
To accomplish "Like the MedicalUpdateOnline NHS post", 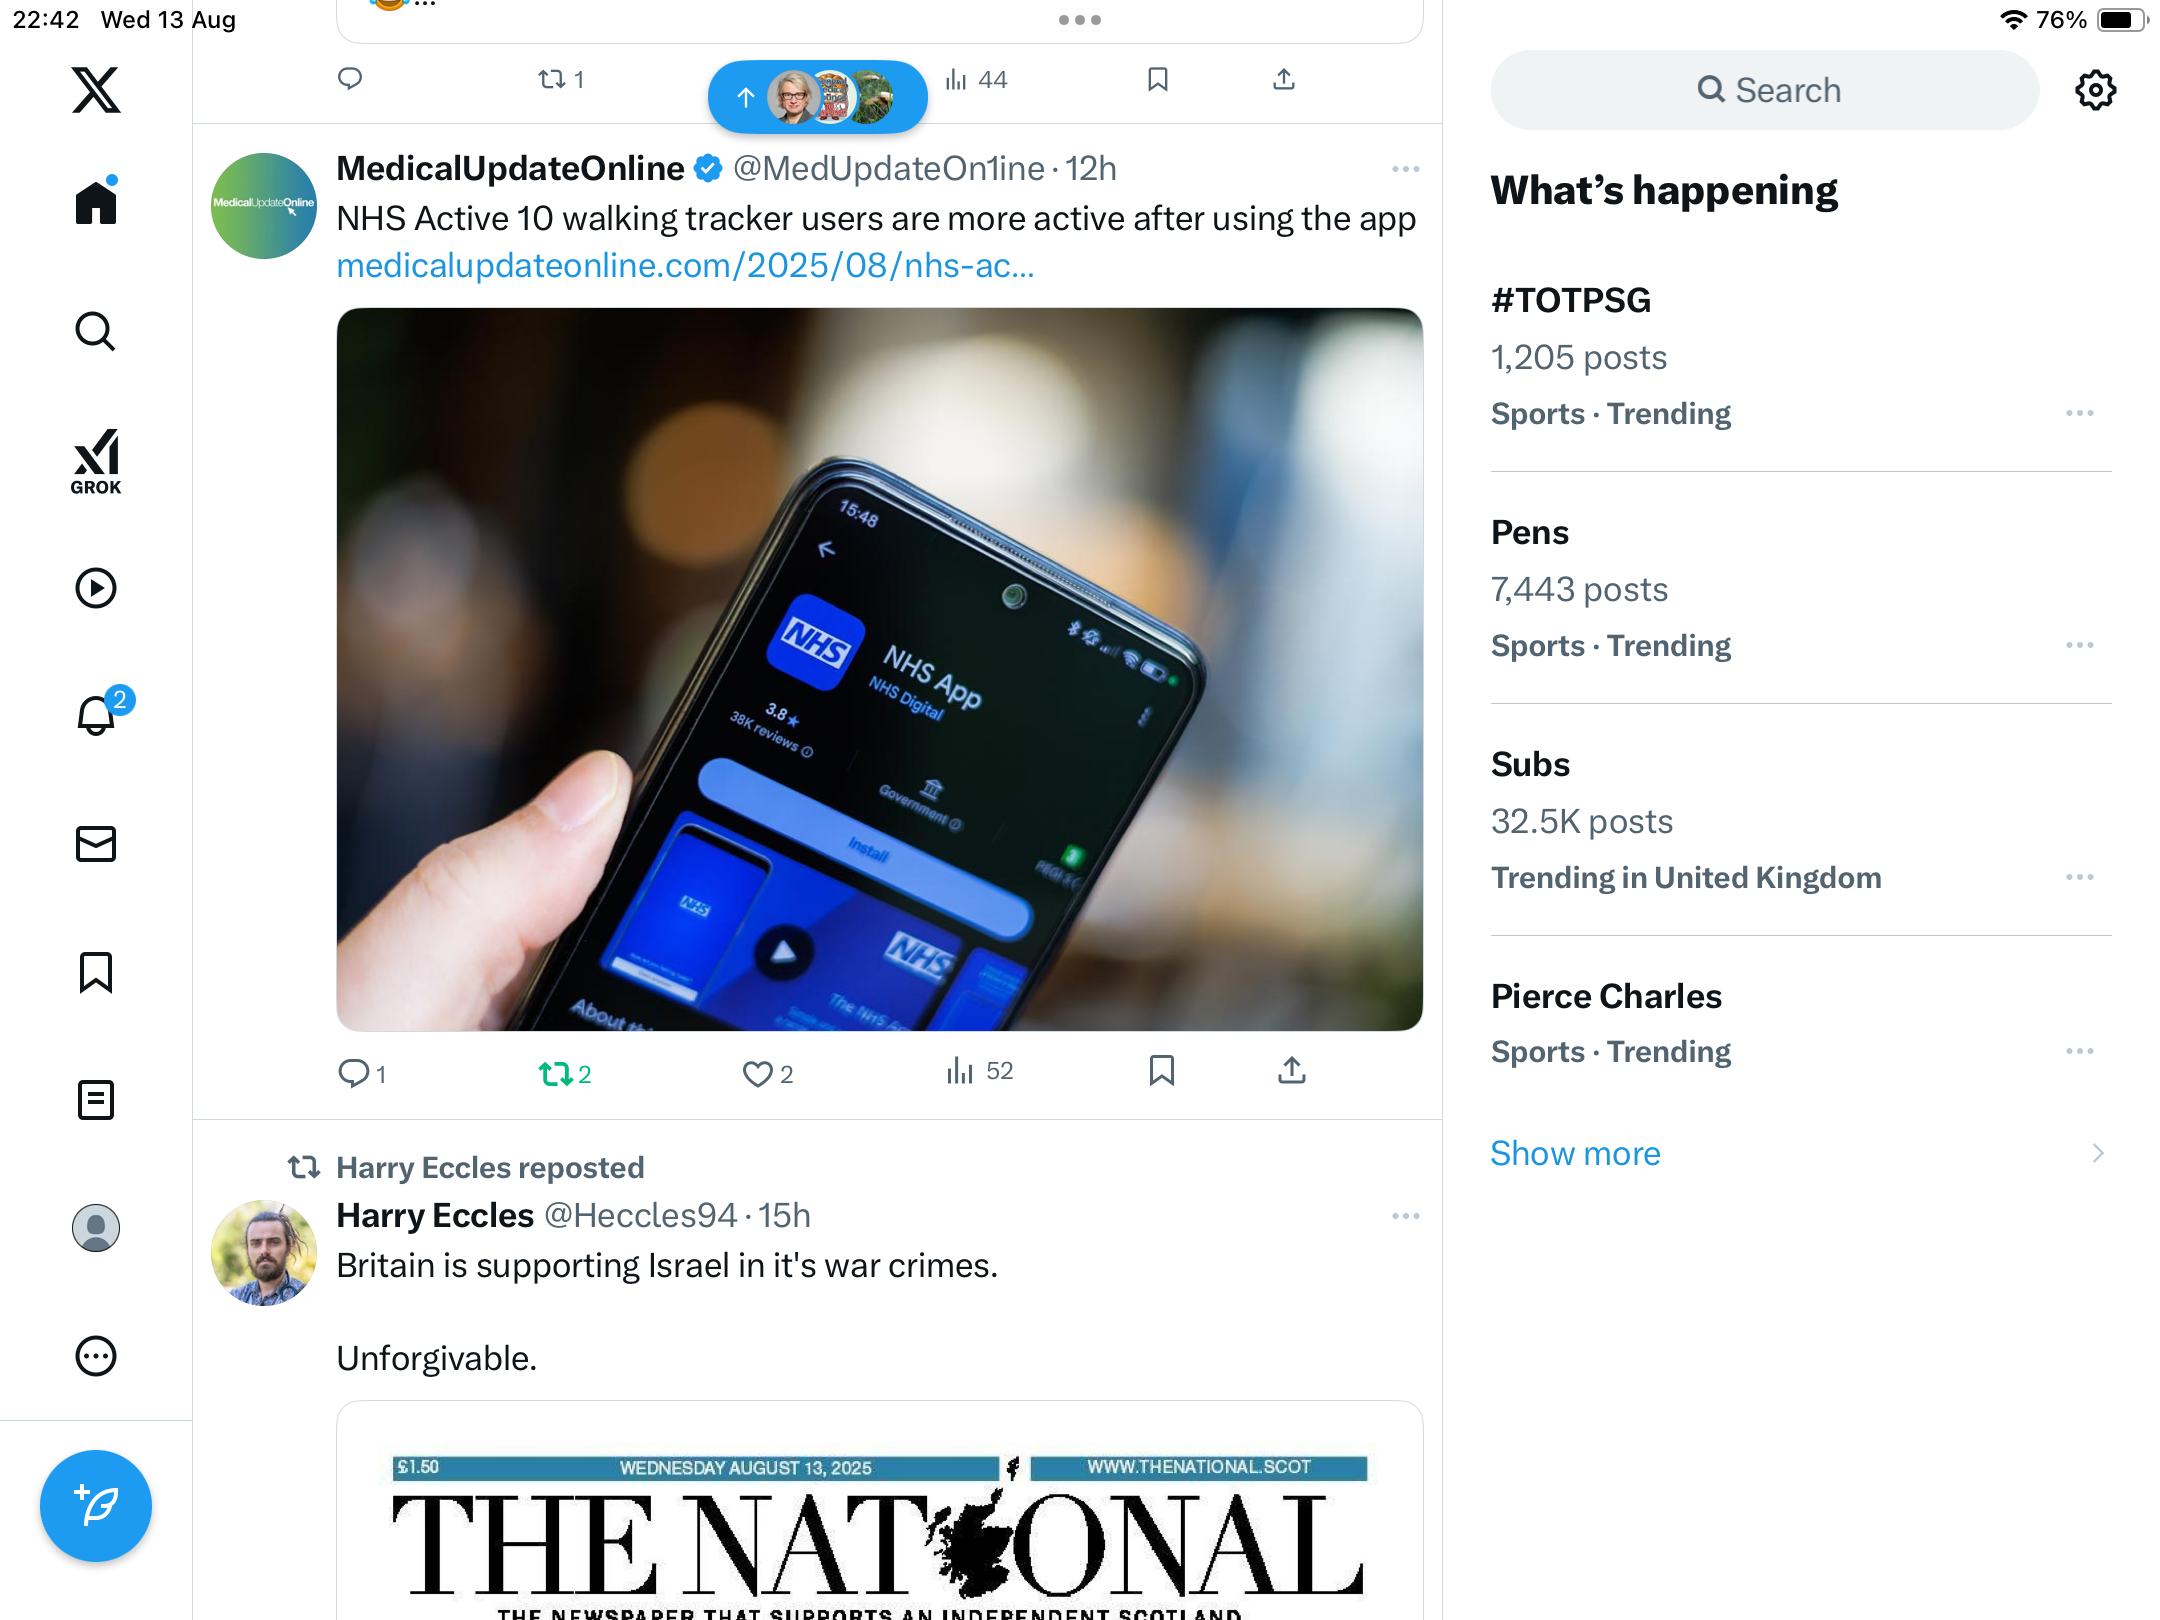I will [x=757, y=1074].
